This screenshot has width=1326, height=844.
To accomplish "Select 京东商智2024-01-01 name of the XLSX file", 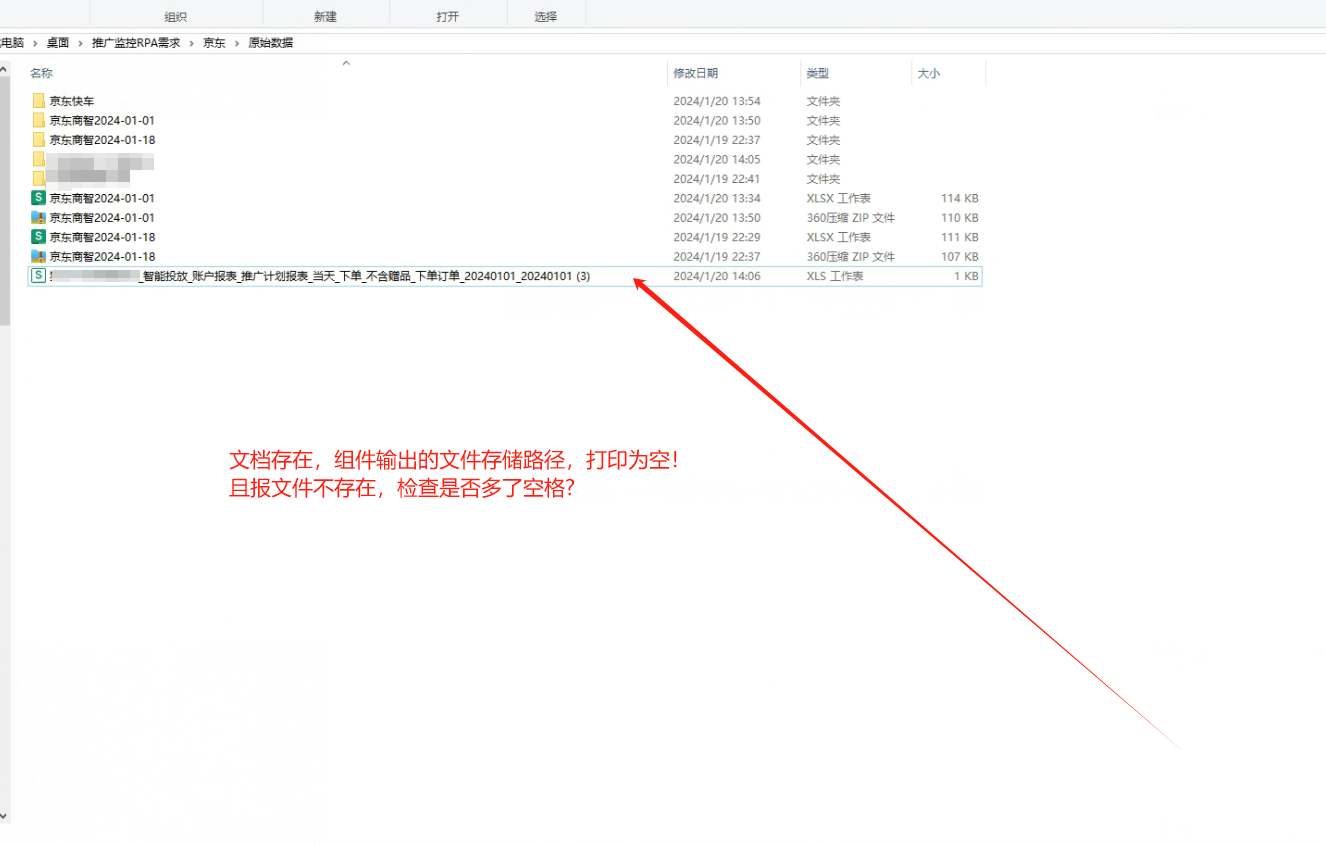I will 102,198.
